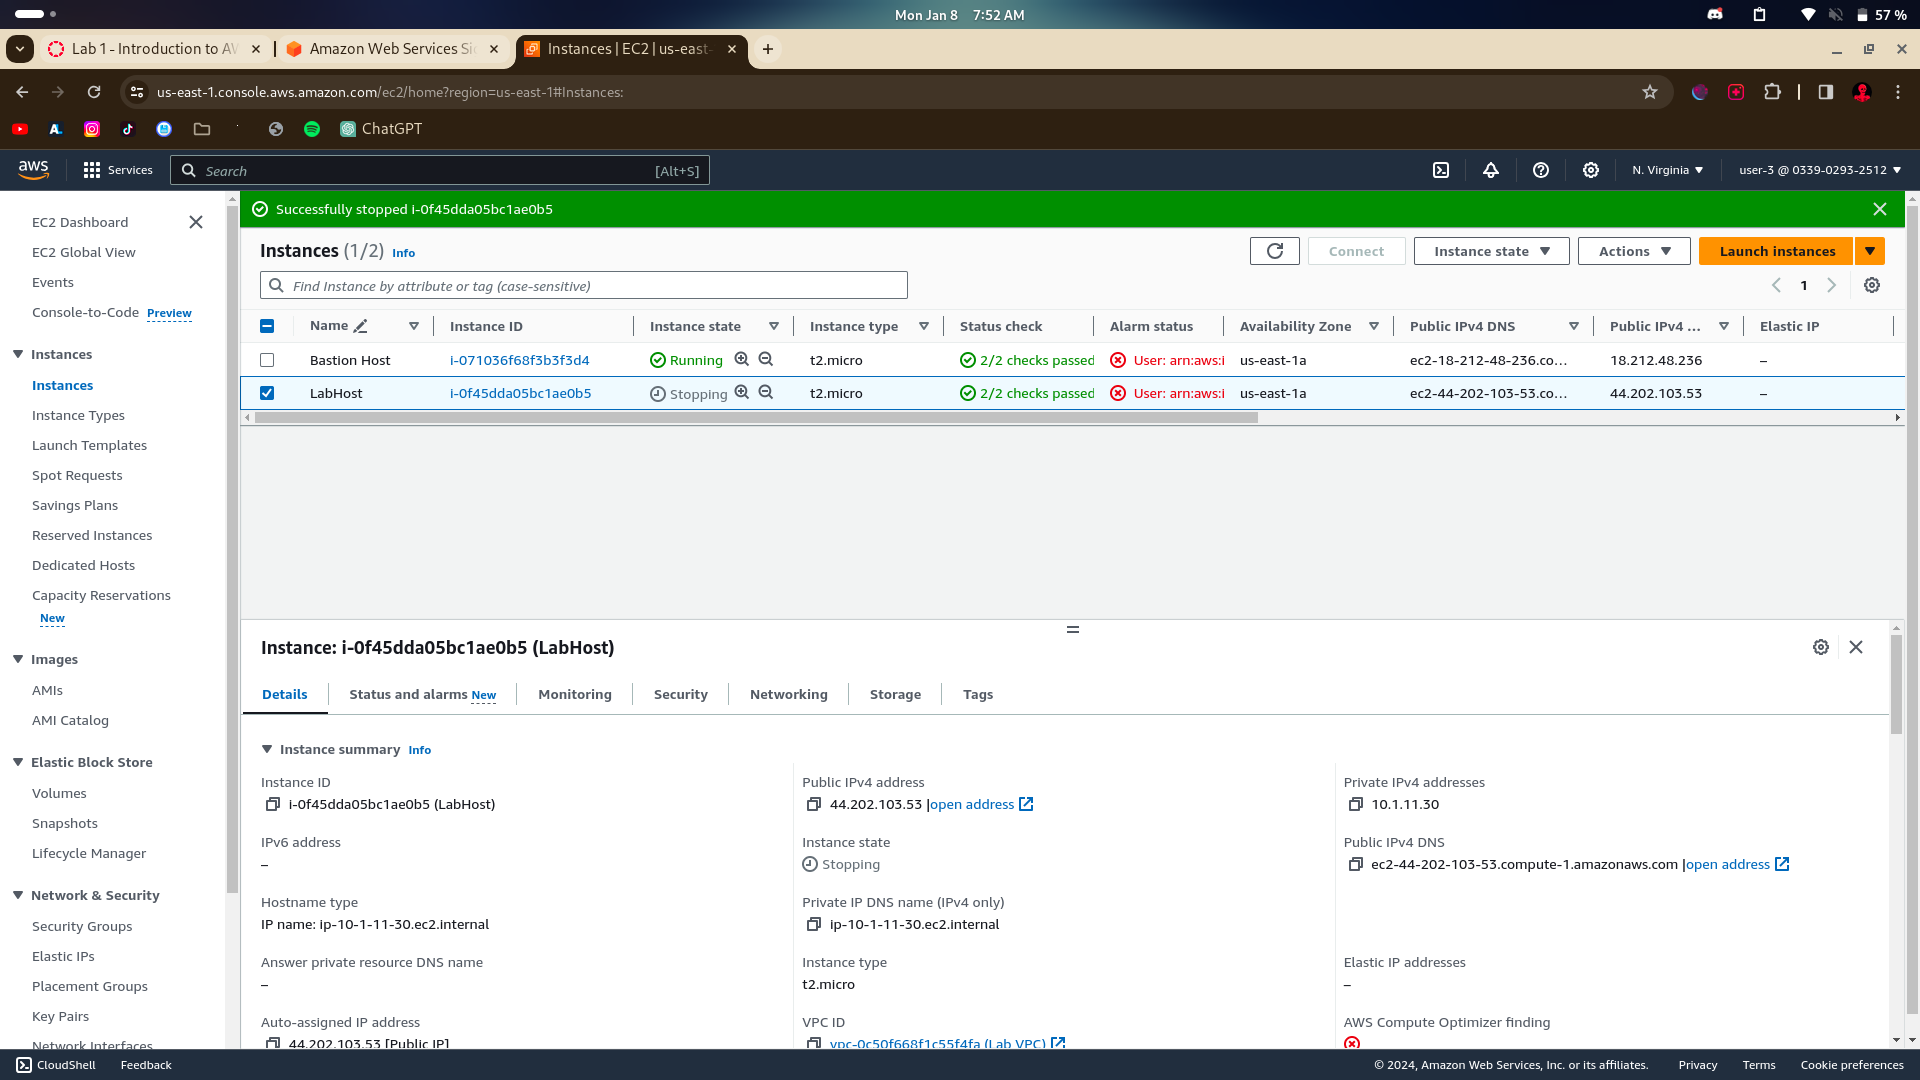Switch to the Networking tab
1920x1080 pixels.
point(788,694)
